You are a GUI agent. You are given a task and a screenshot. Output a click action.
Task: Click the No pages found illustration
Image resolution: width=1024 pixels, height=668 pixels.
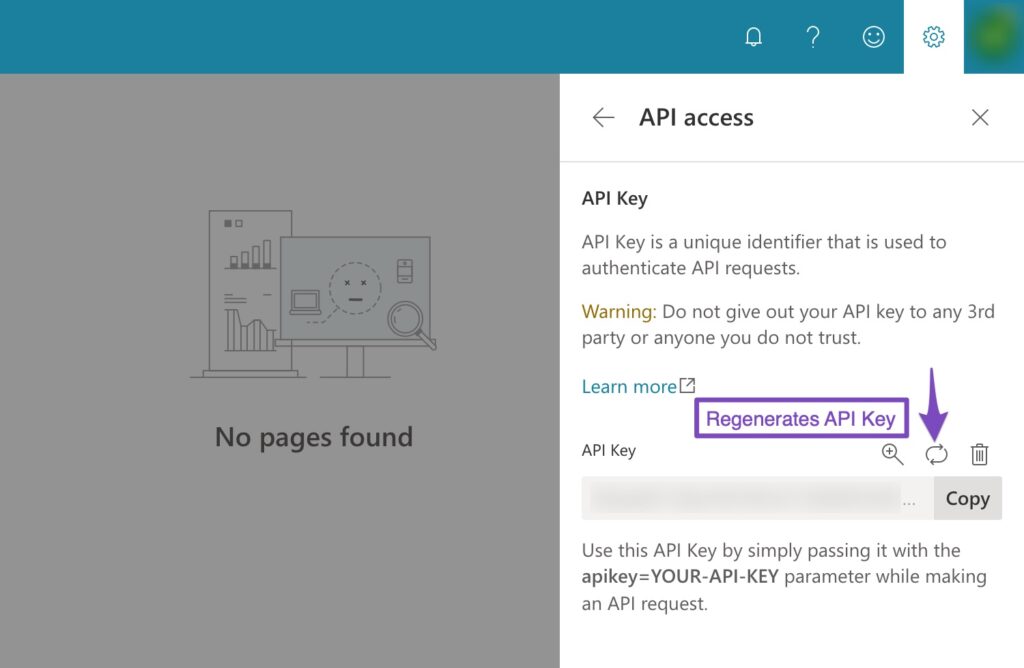314,294
